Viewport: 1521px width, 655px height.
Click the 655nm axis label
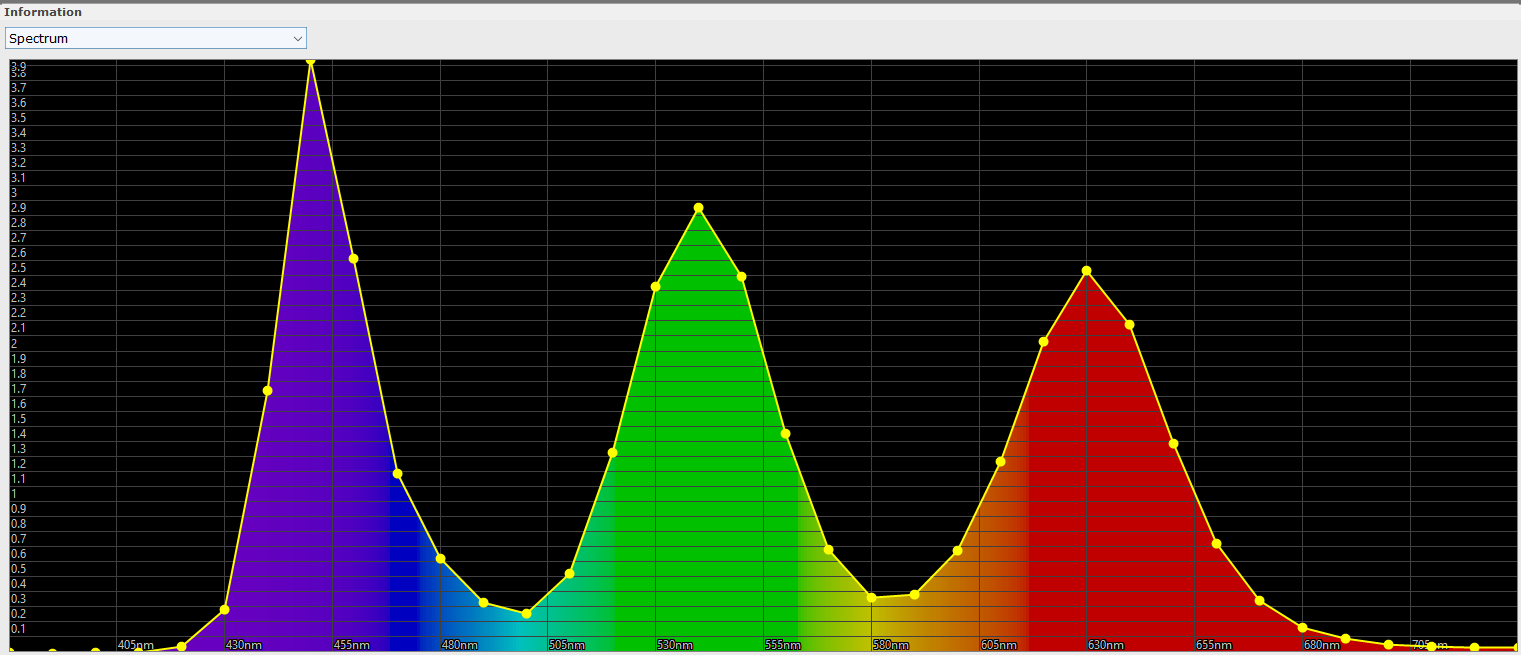click(1214, 645)
